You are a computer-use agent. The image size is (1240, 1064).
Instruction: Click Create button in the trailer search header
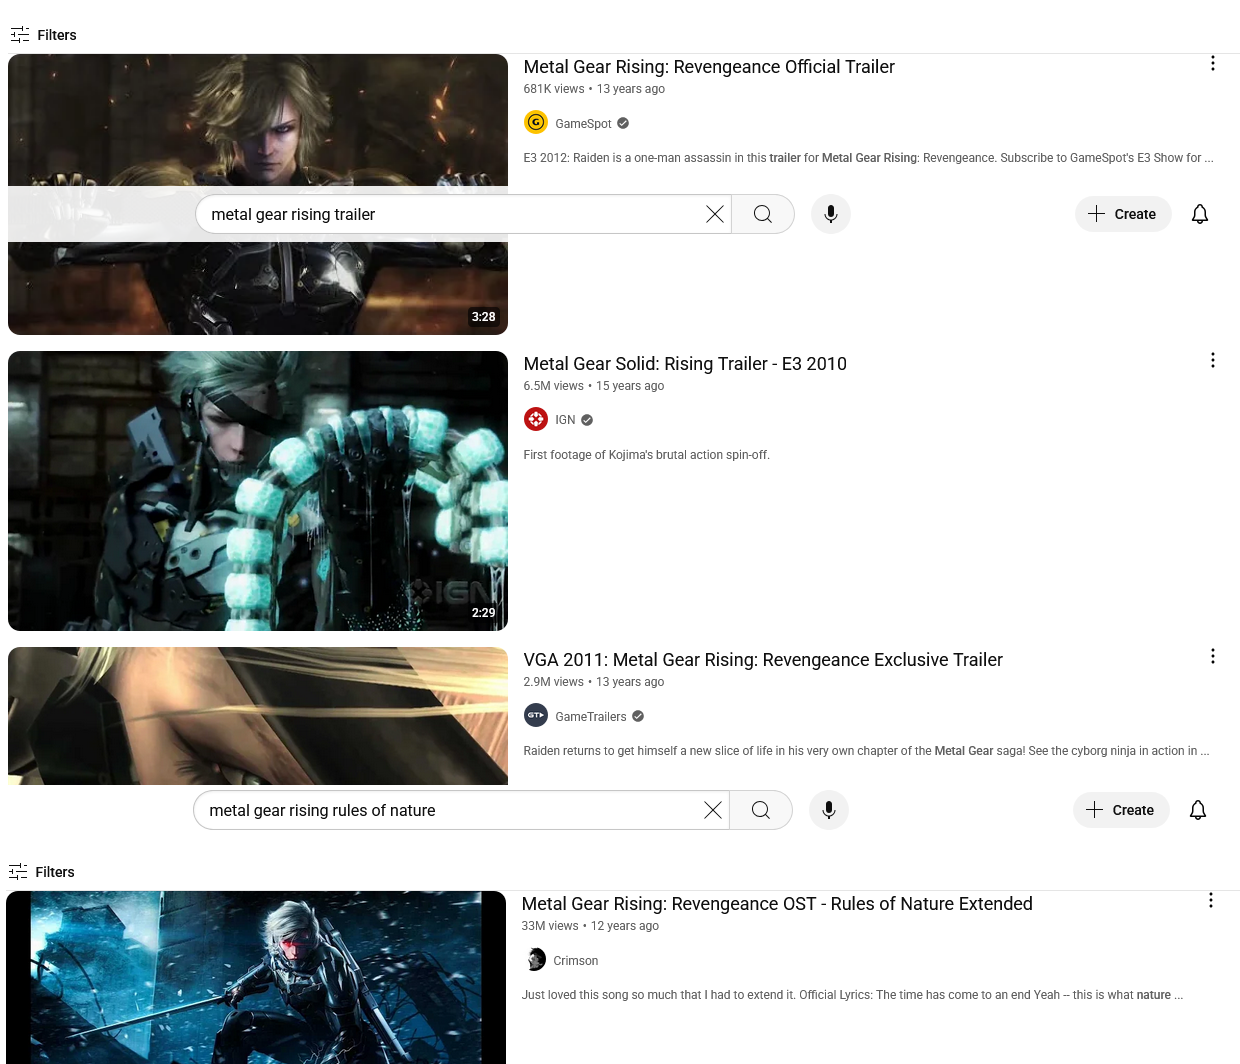pos(1123,214)
